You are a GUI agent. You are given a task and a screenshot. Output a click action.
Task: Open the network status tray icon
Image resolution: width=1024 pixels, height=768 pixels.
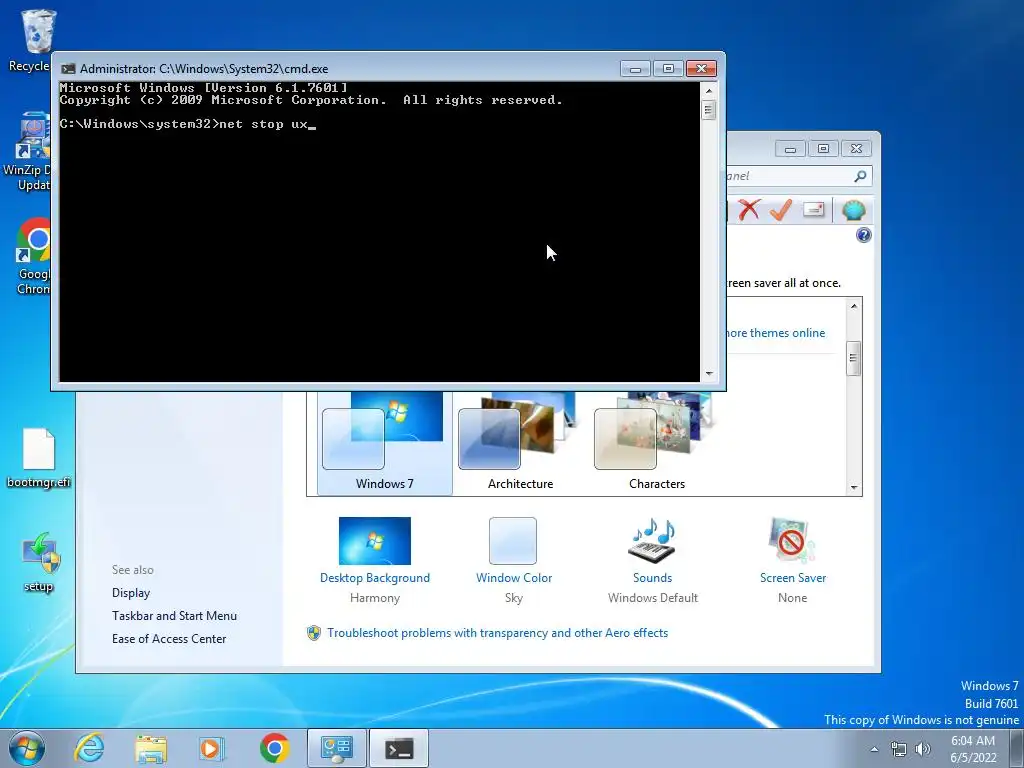pyautogui.click(x=899, y=749)
